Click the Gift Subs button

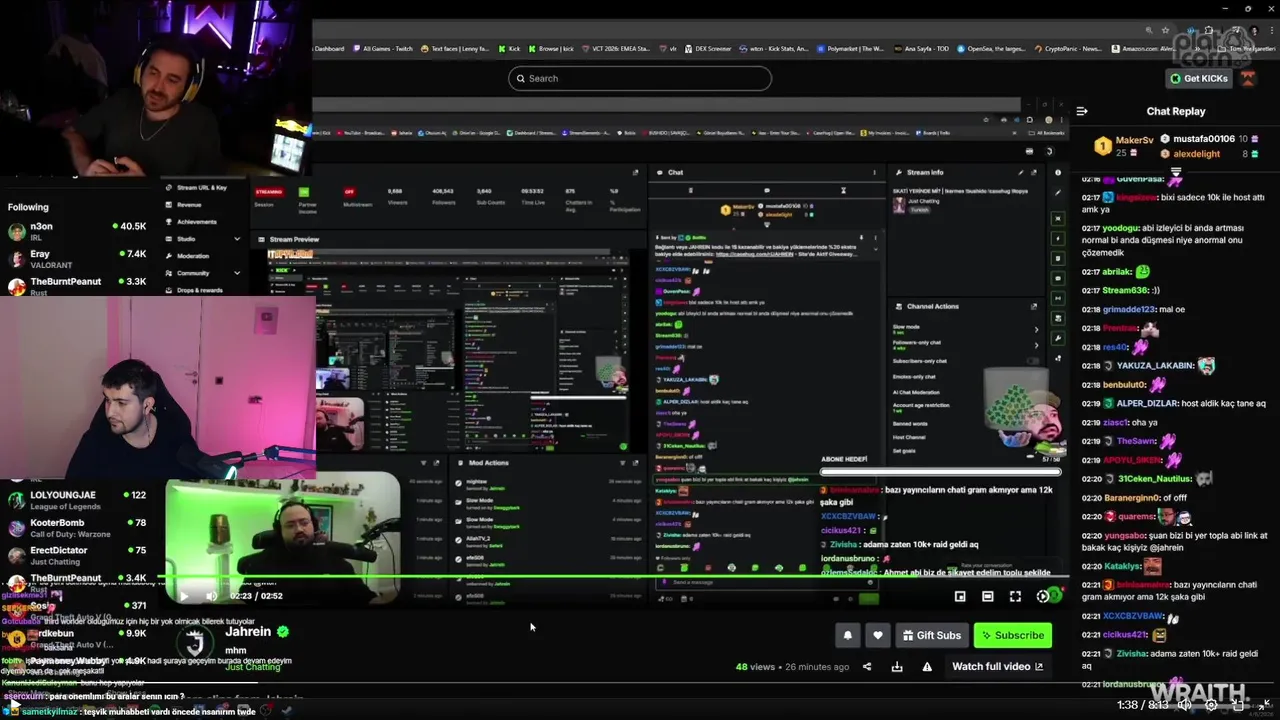[931, 635]
